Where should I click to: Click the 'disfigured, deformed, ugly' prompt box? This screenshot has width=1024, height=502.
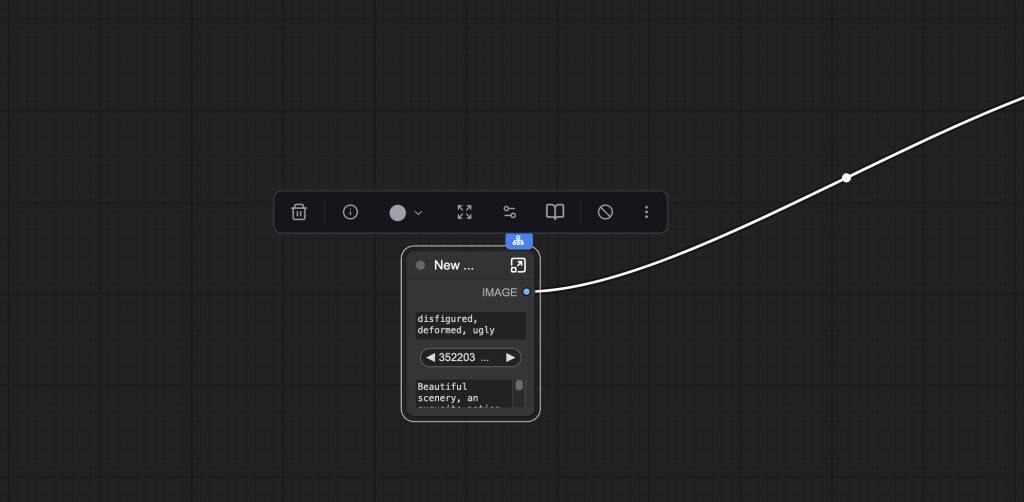click(x=470, y=324)
